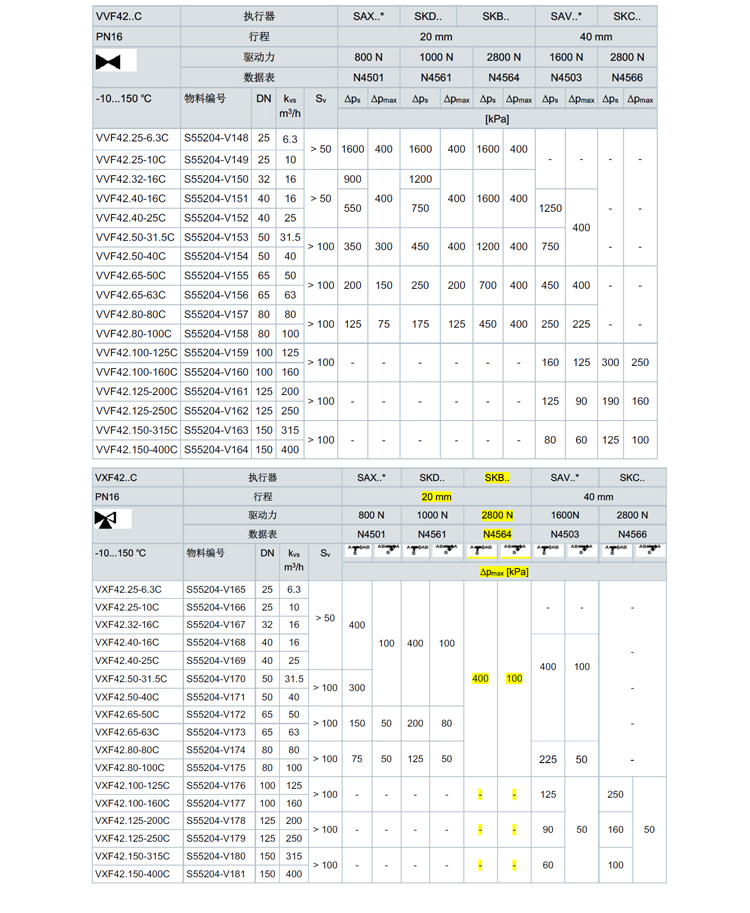Click the VXF42.32-16C model name
The width and height of the screenshot is (750, 913).
pyautogui.click(x=126, y=625)
